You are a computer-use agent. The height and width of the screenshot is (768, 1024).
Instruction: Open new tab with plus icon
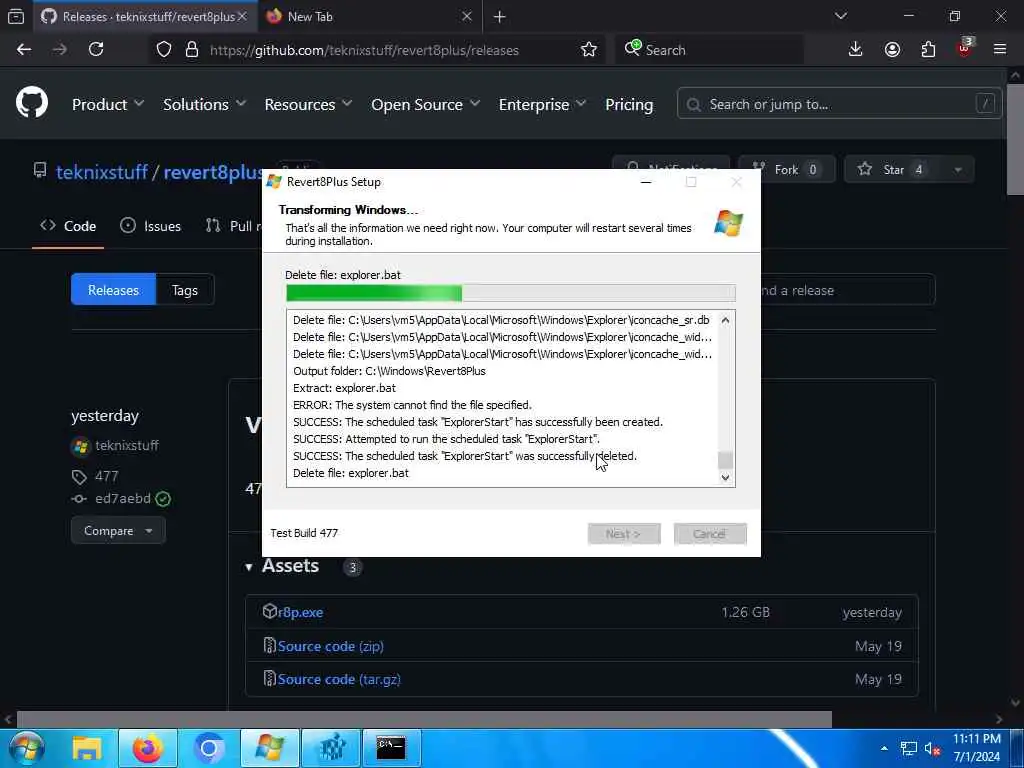click(x=500, y=17)
